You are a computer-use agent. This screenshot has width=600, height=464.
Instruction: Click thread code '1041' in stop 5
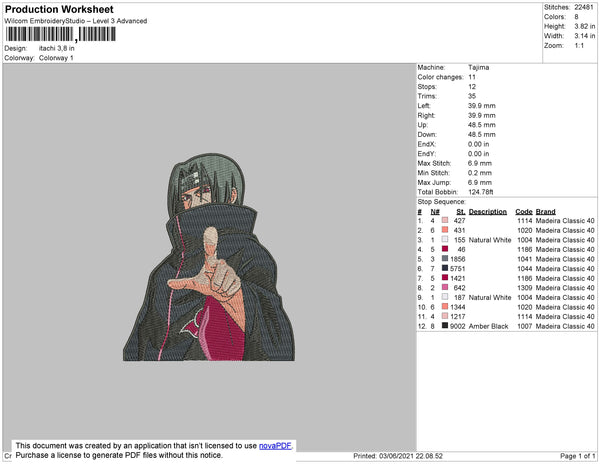click(525, 259)
